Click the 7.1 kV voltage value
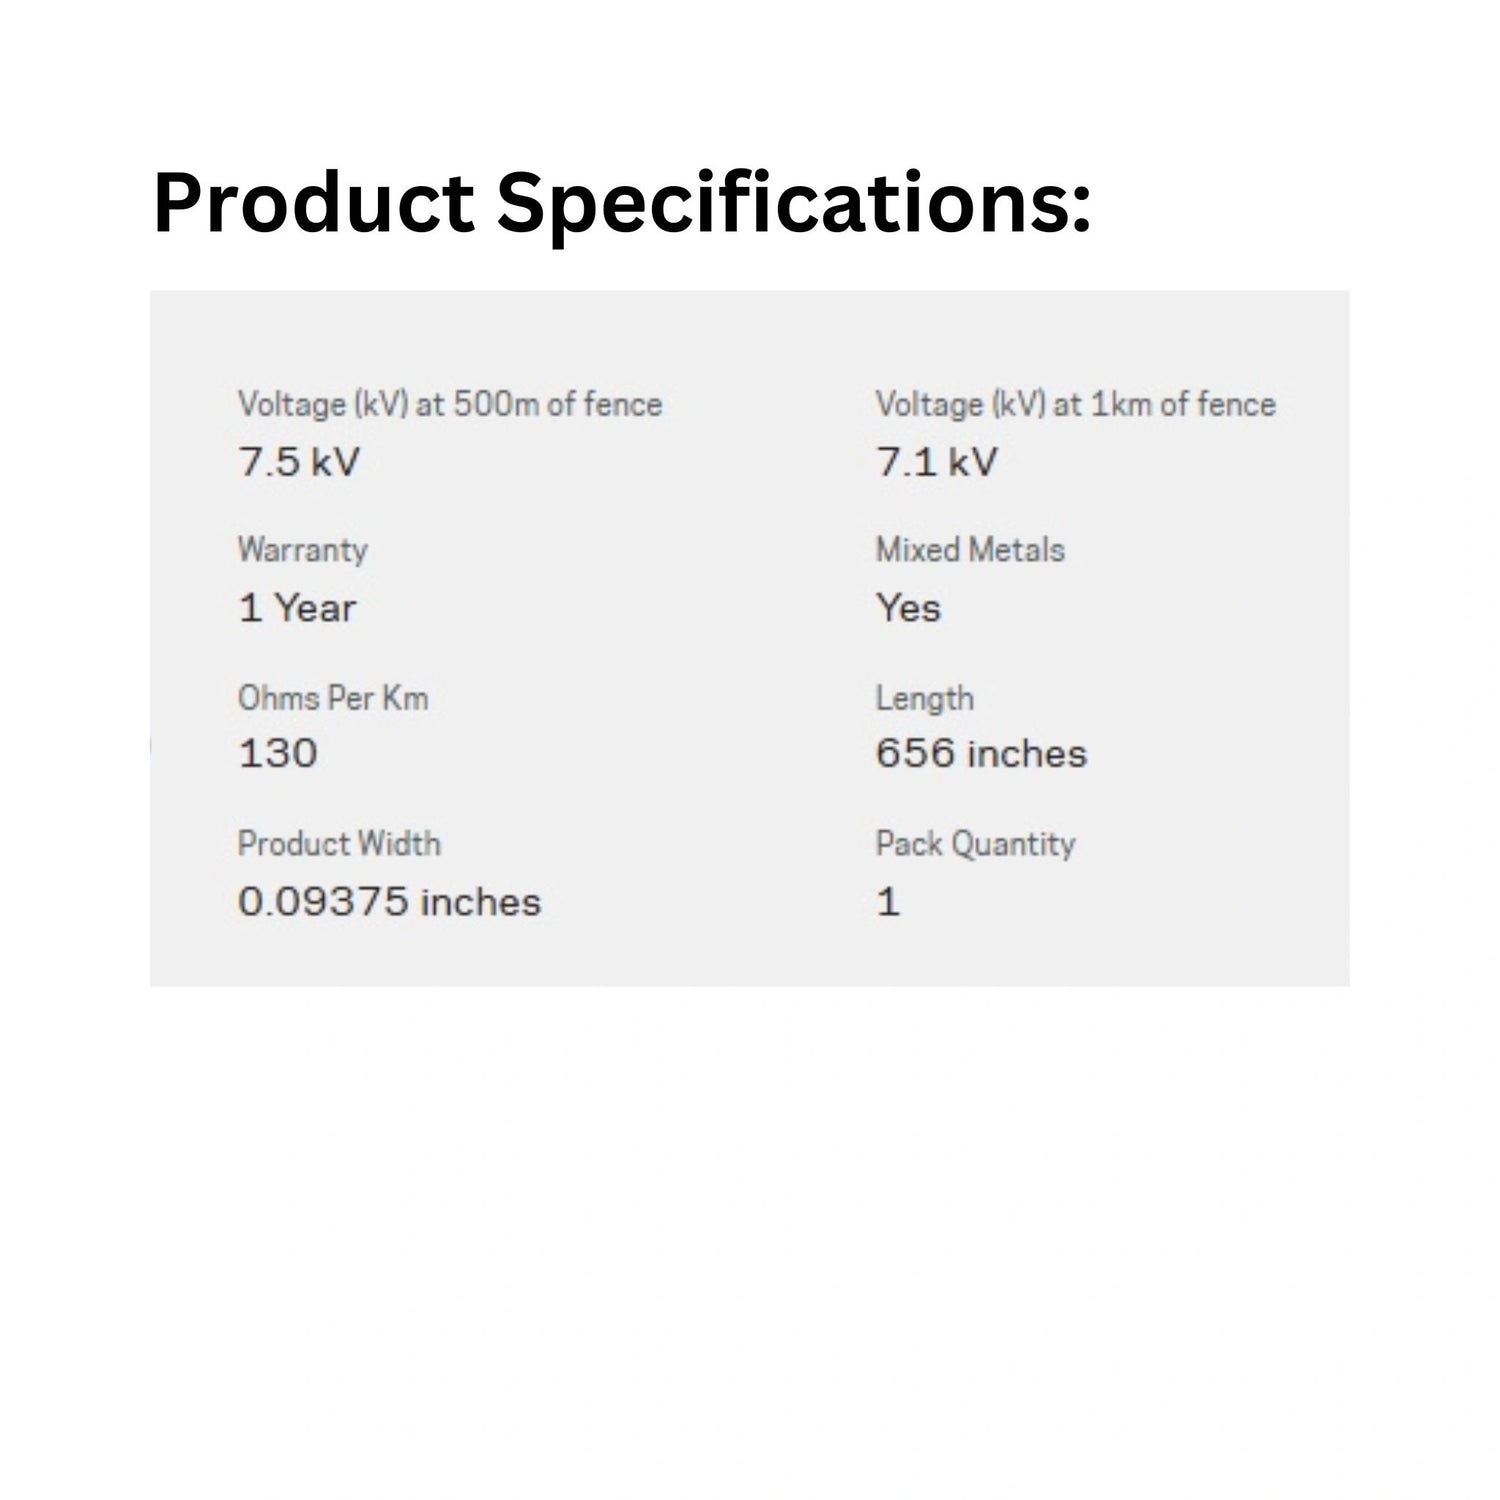This screenshot has height=1500, width=1500. point(936,462)
